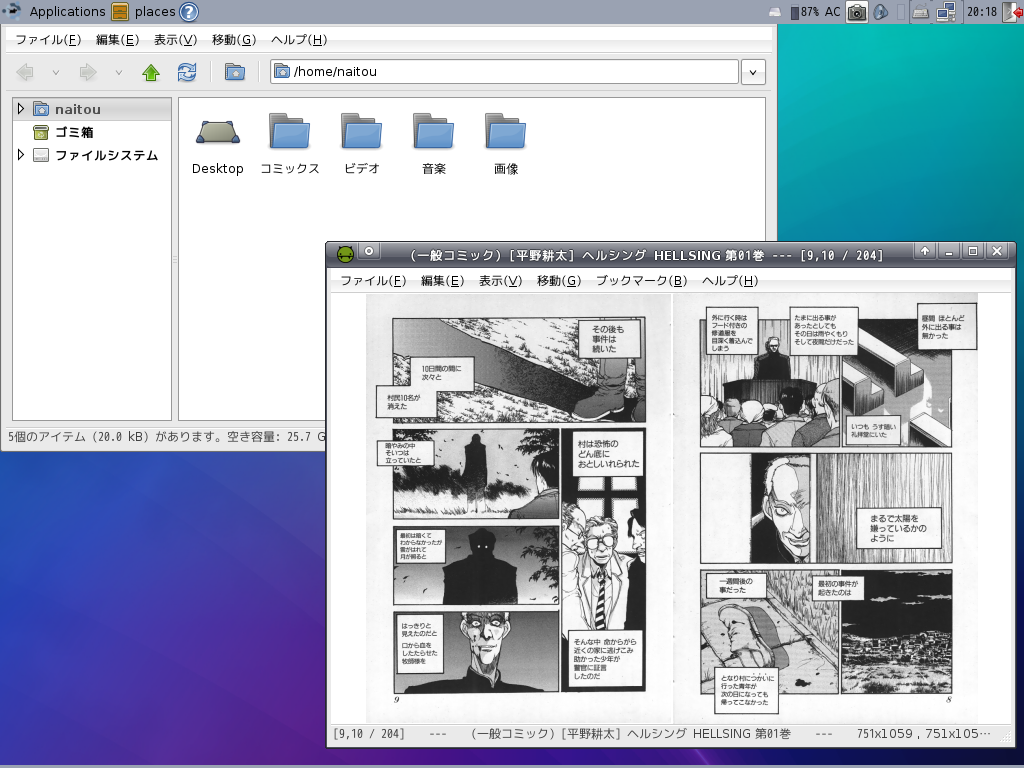
Task: Click the left comic page 9
Action: tap(519, 507)
